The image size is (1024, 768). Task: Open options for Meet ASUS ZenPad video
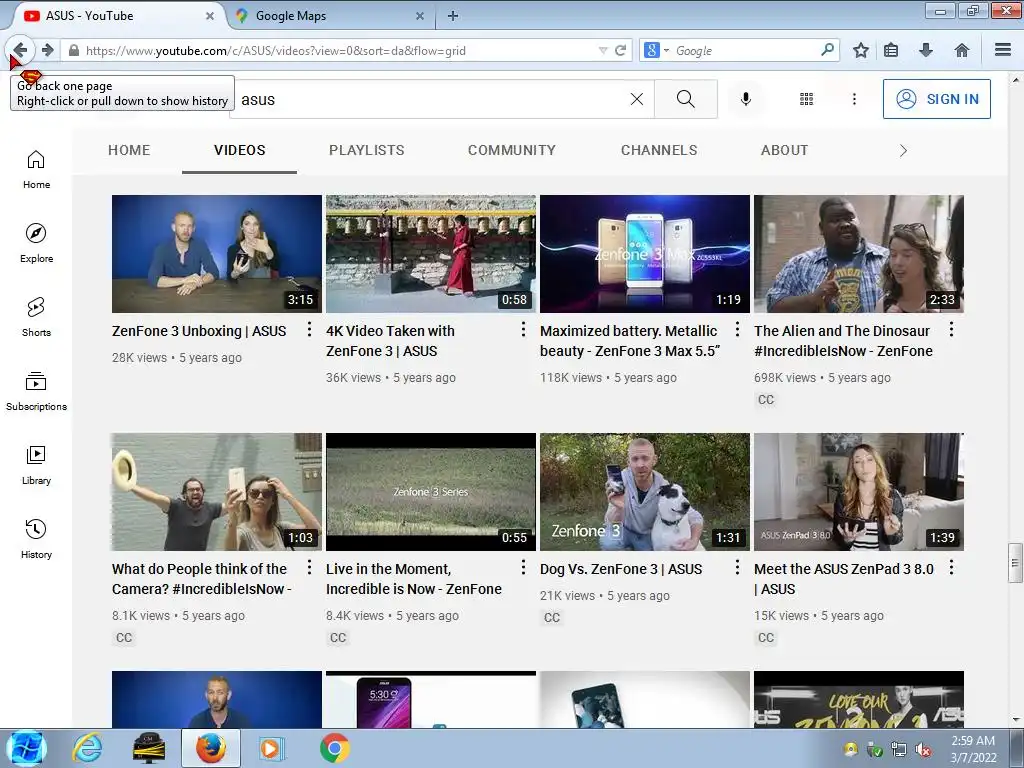click(952, 568)
